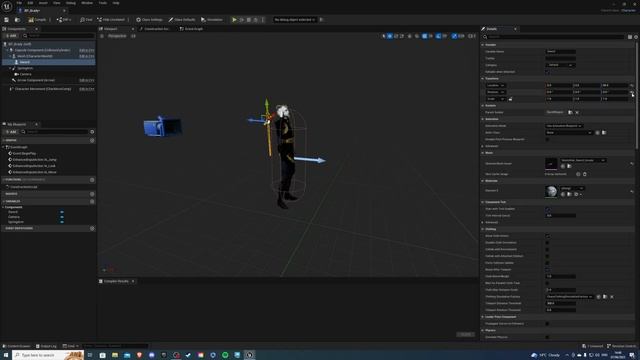
Task: Select the Camera component
Action: (25, 74)
